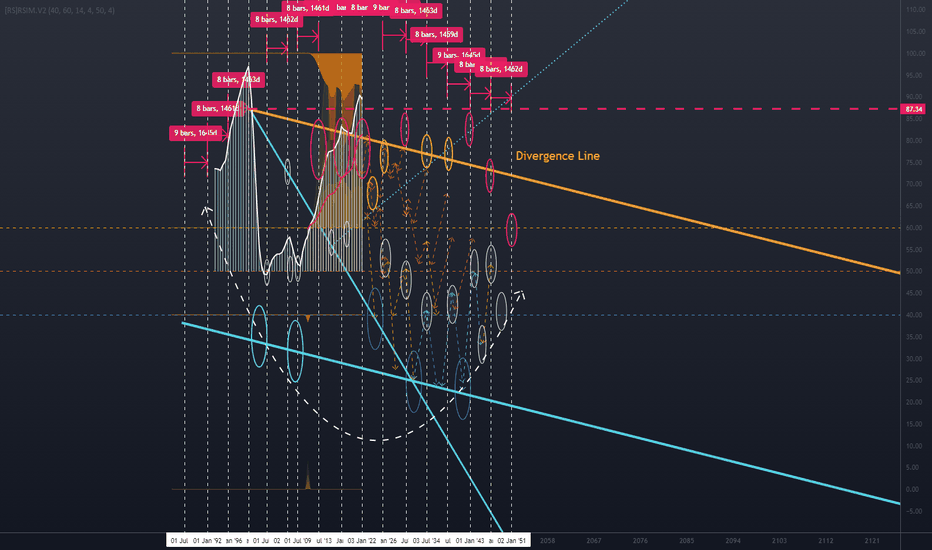Click the 10.00 price scale label
Image resolution: width=932 pixels, height=550 pixels.
915,446
